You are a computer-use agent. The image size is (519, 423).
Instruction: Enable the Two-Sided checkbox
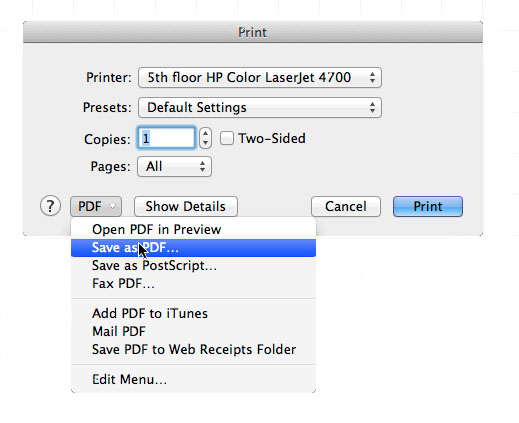(x=227, y=138)
